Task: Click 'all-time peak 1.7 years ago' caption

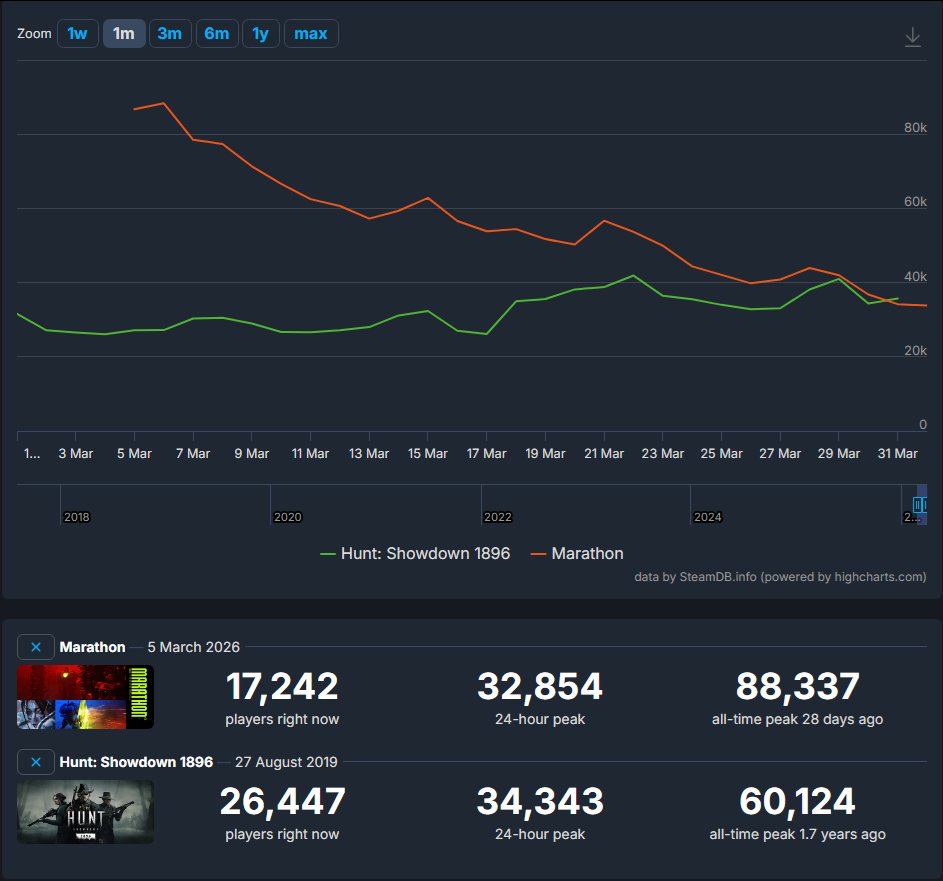Action: point(797,834)
